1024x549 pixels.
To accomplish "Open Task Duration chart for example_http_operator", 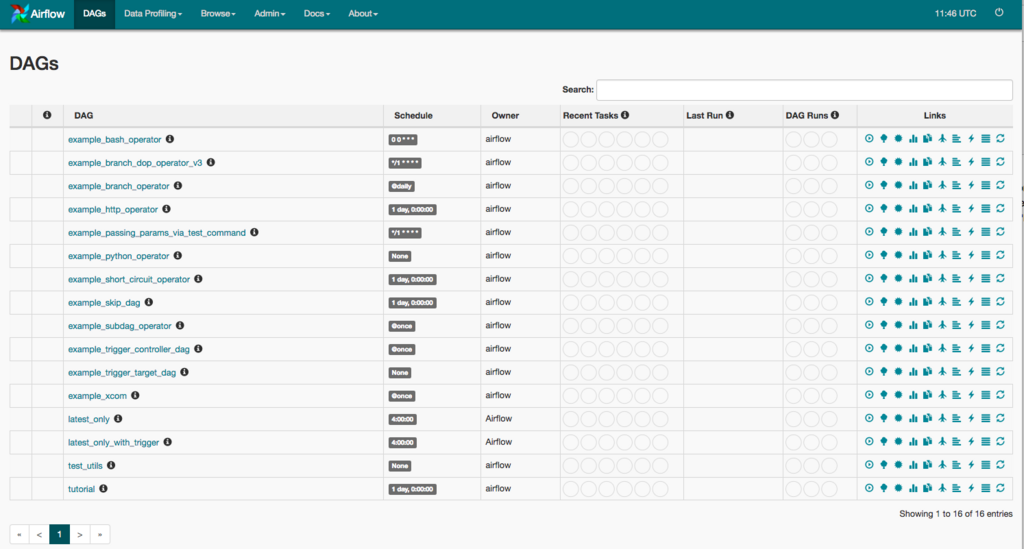I will [x=913, y=209].
